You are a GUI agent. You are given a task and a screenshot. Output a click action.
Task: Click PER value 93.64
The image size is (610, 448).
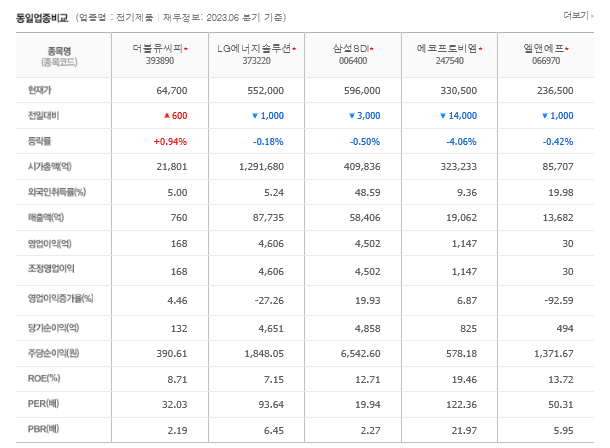coord(271,405)
